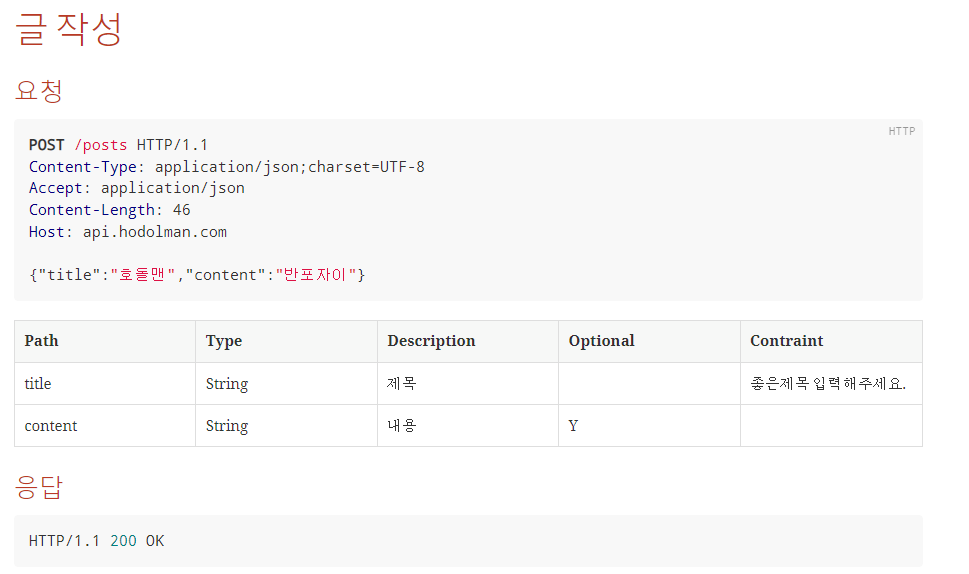Select the title row path cell
The height and width of the screenshot is (574, 969).
coord(105,384)
